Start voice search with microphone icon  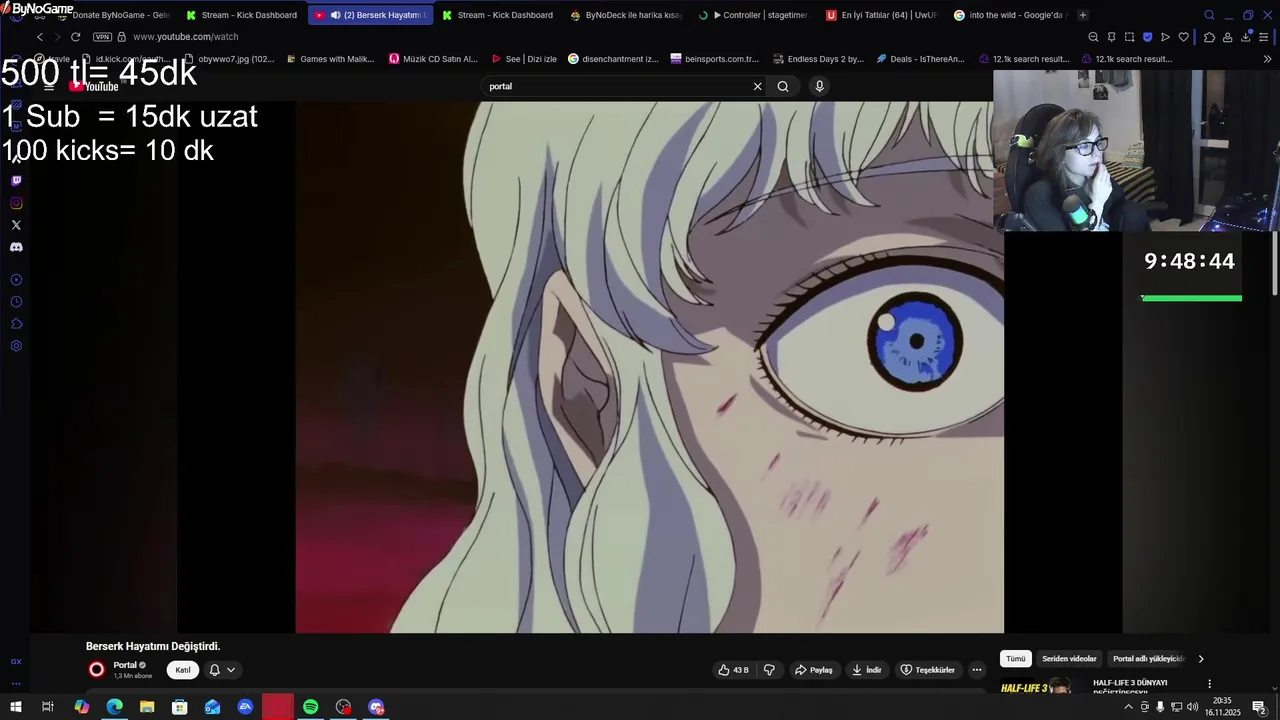pos(819,86)
